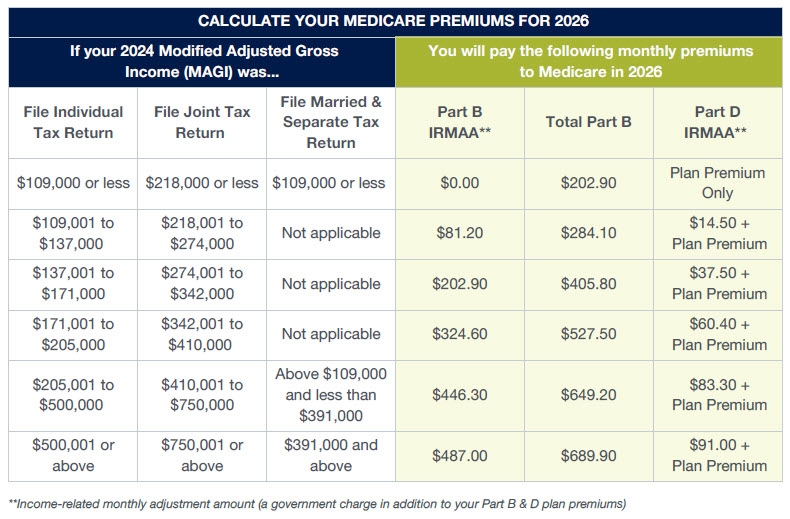Select the "Above $109,000 and less than $391,000" cell
Image resolution: width=790 pixels, height=519 pixels.
click(331, 395)
